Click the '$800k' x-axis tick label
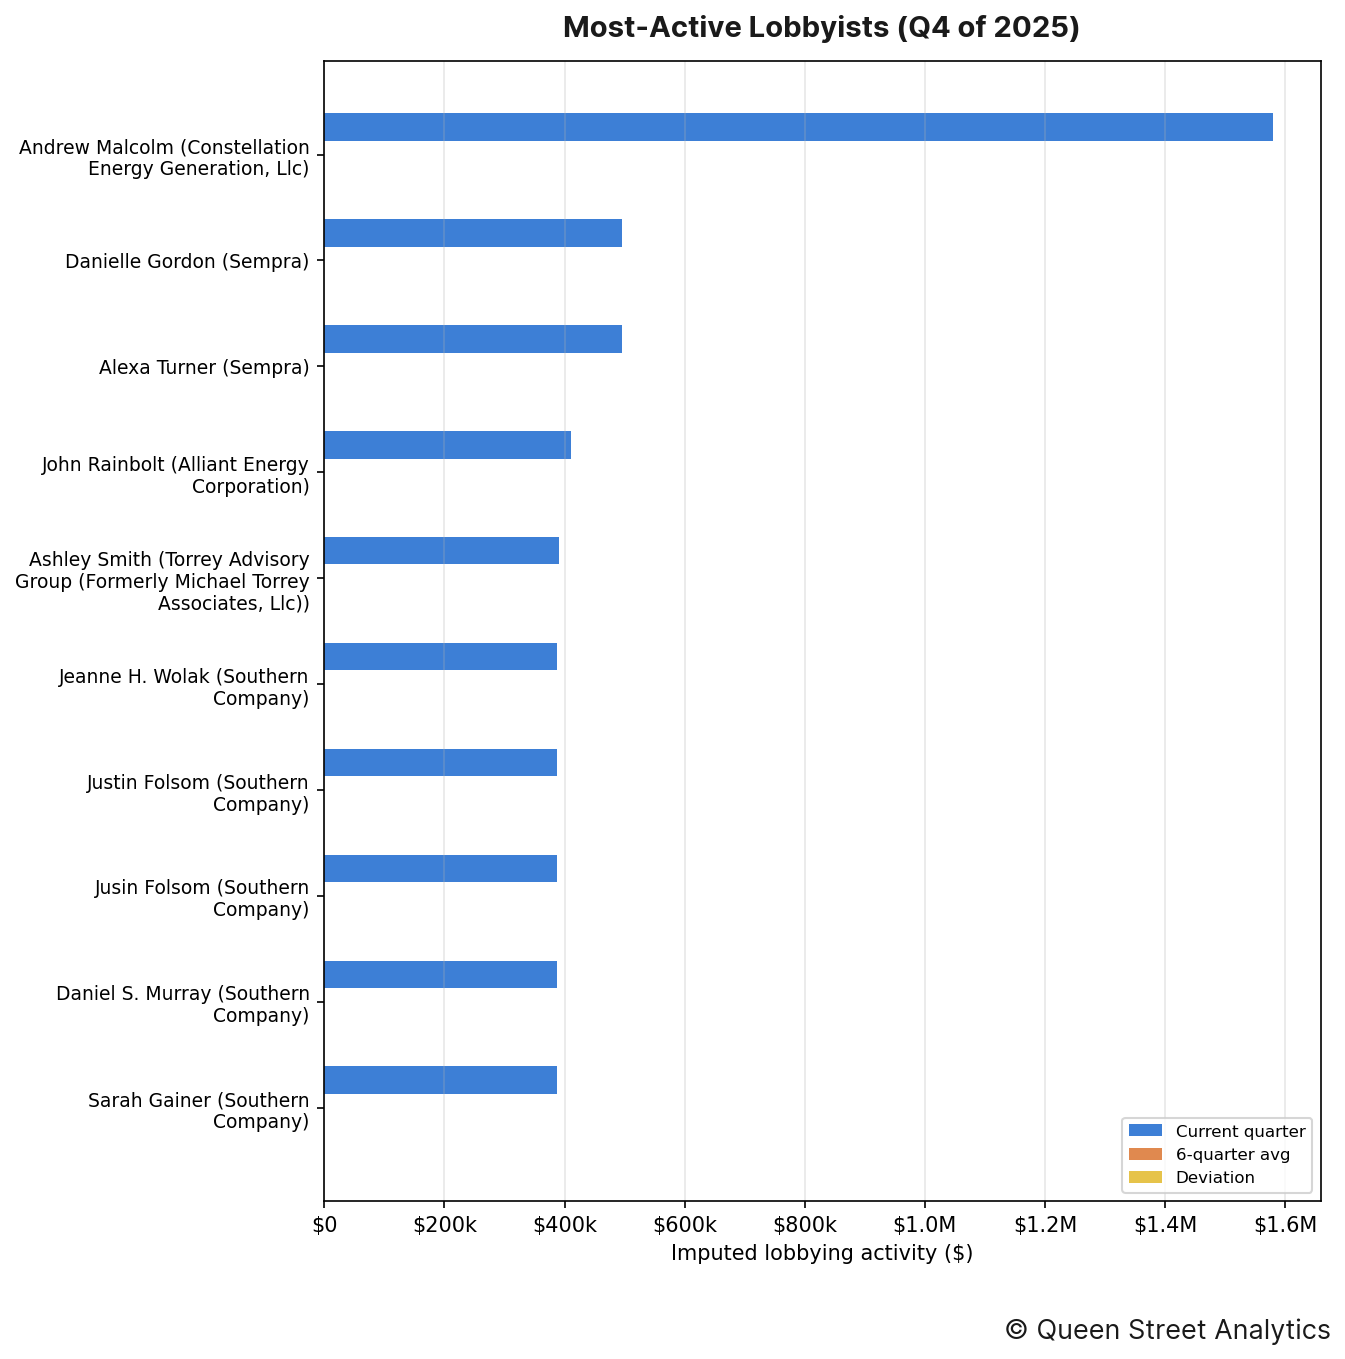 click(805, 1224)
